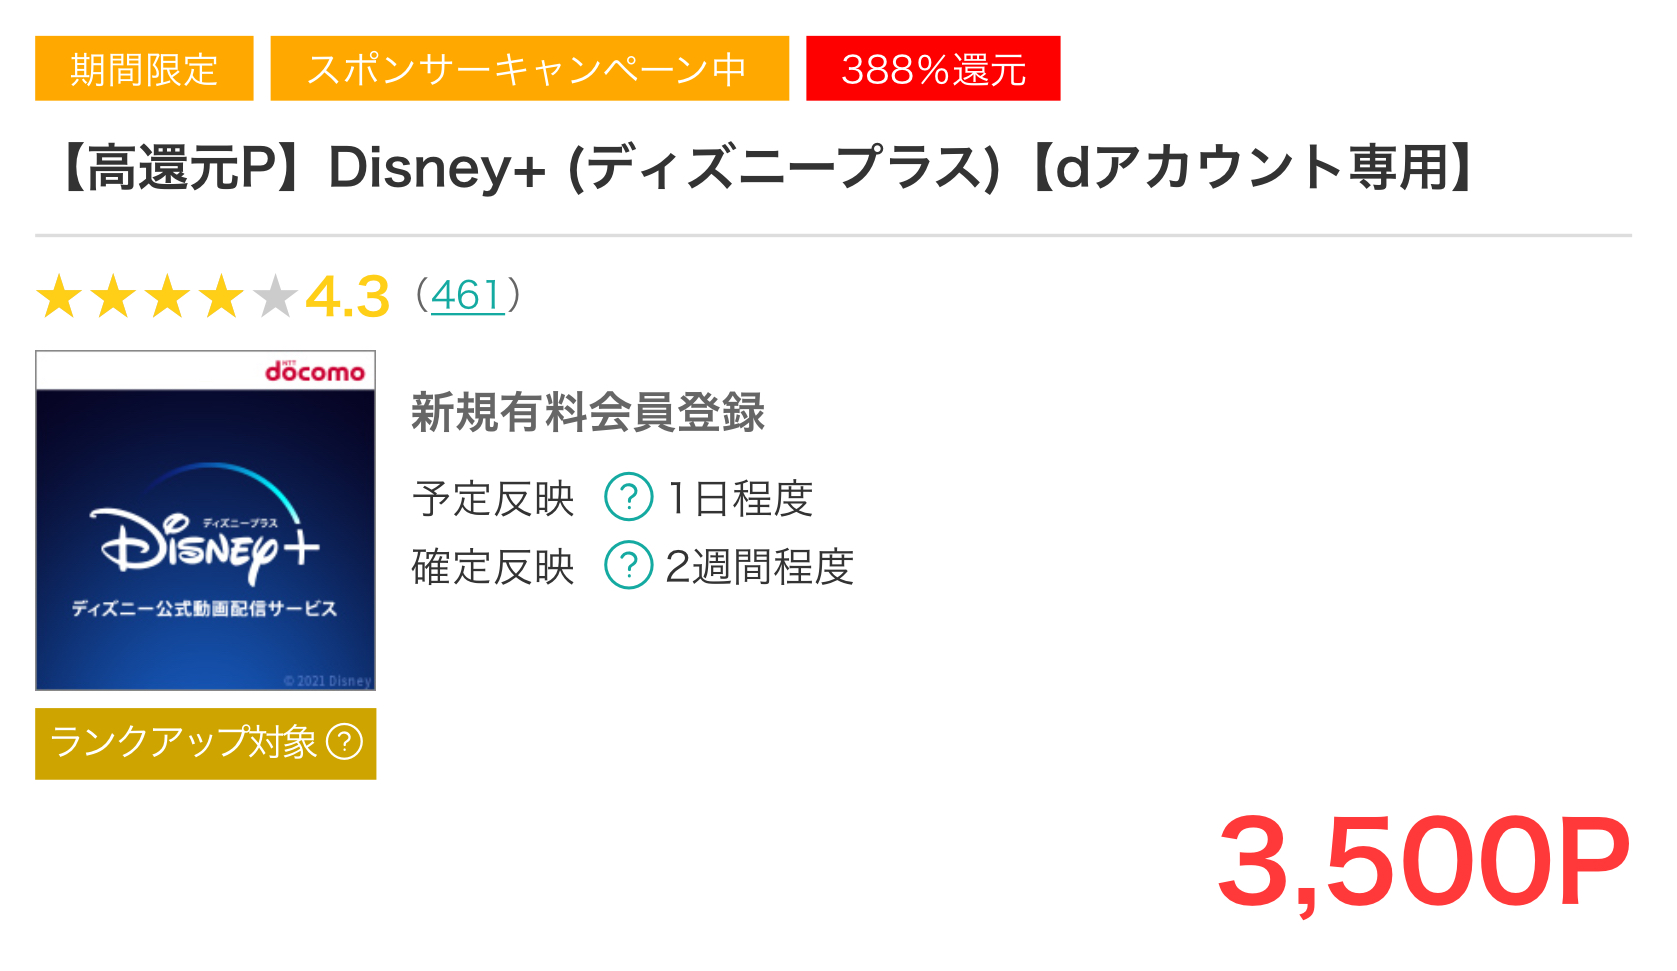Select the third yellow rating star

pyautogui.click(x=168, y=297)
